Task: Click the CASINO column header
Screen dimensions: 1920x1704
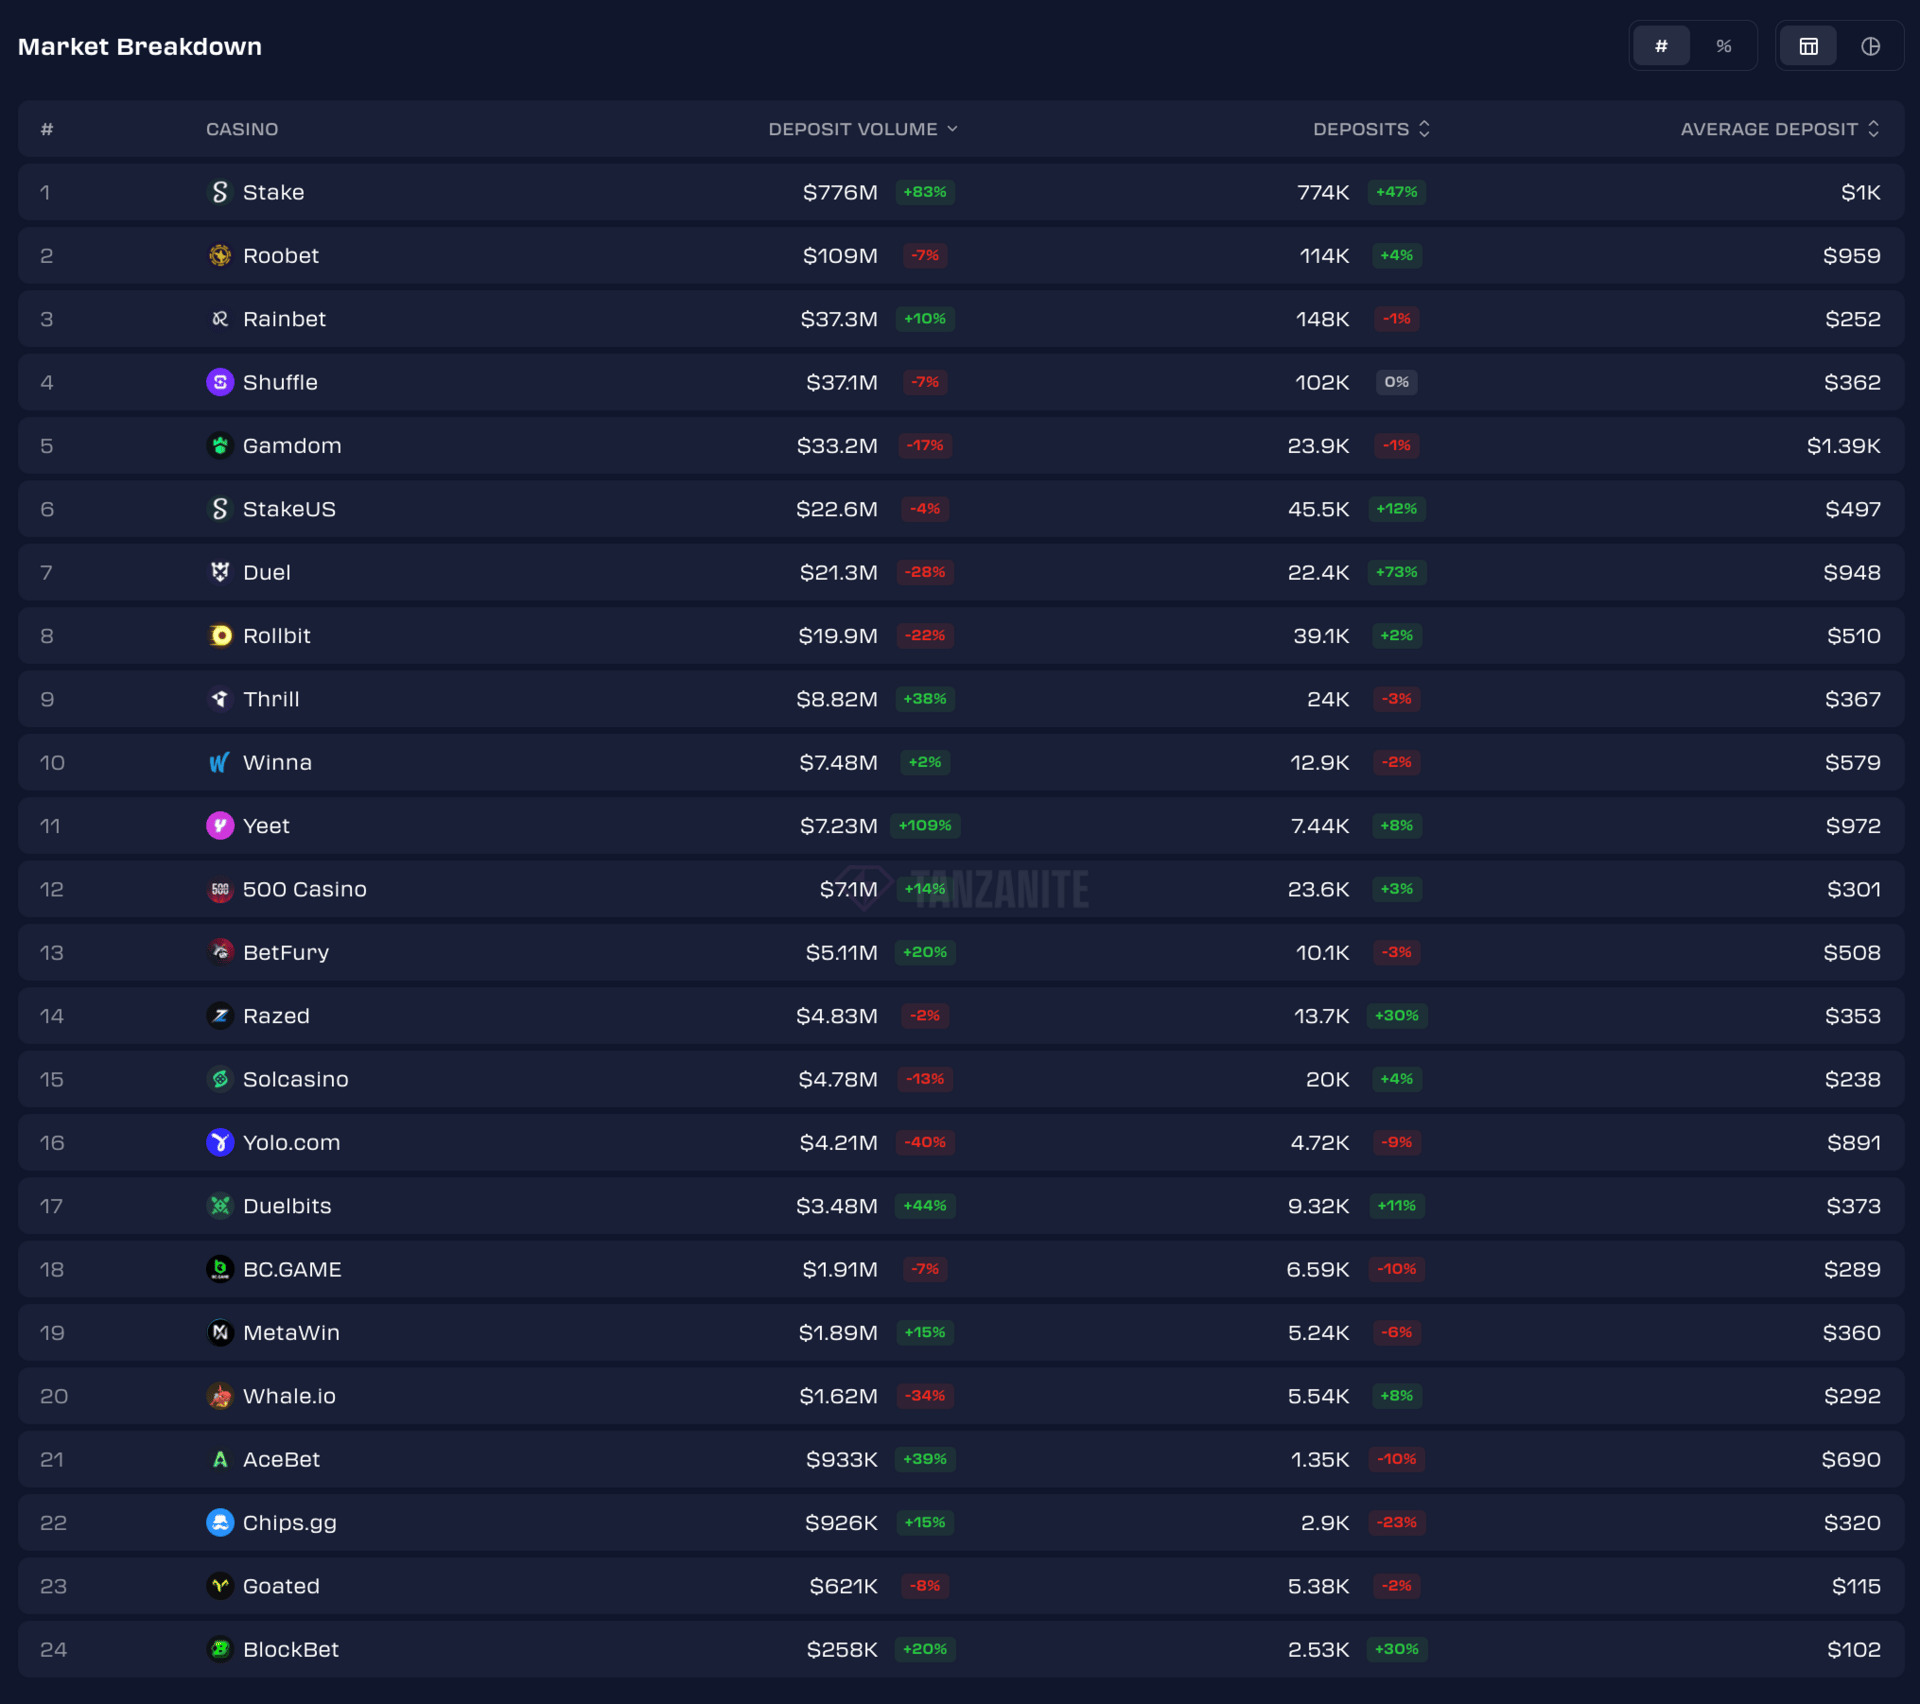Action: tap(242, 129)
